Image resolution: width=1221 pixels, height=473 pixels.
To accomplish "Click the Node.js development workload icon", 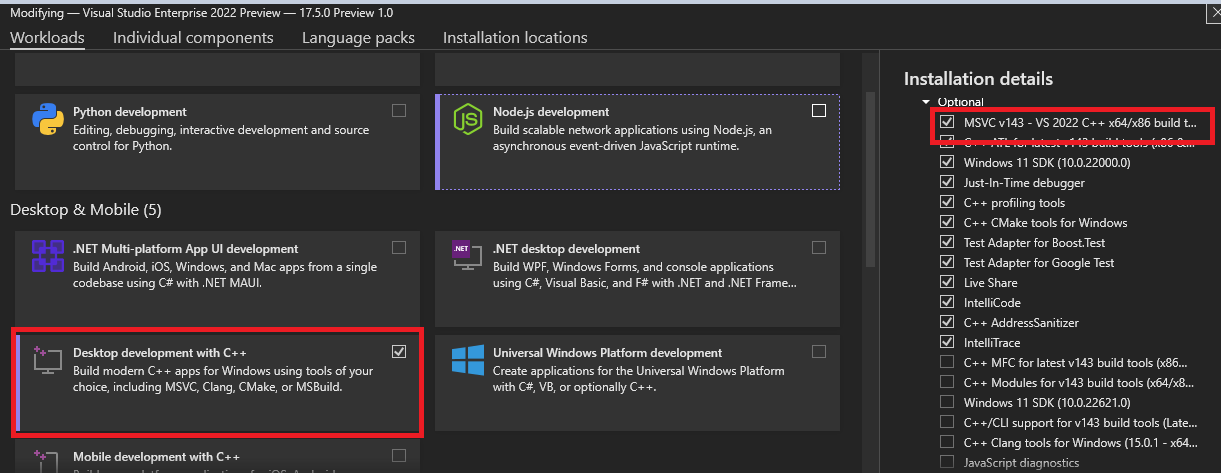I will tap(467, 119).
